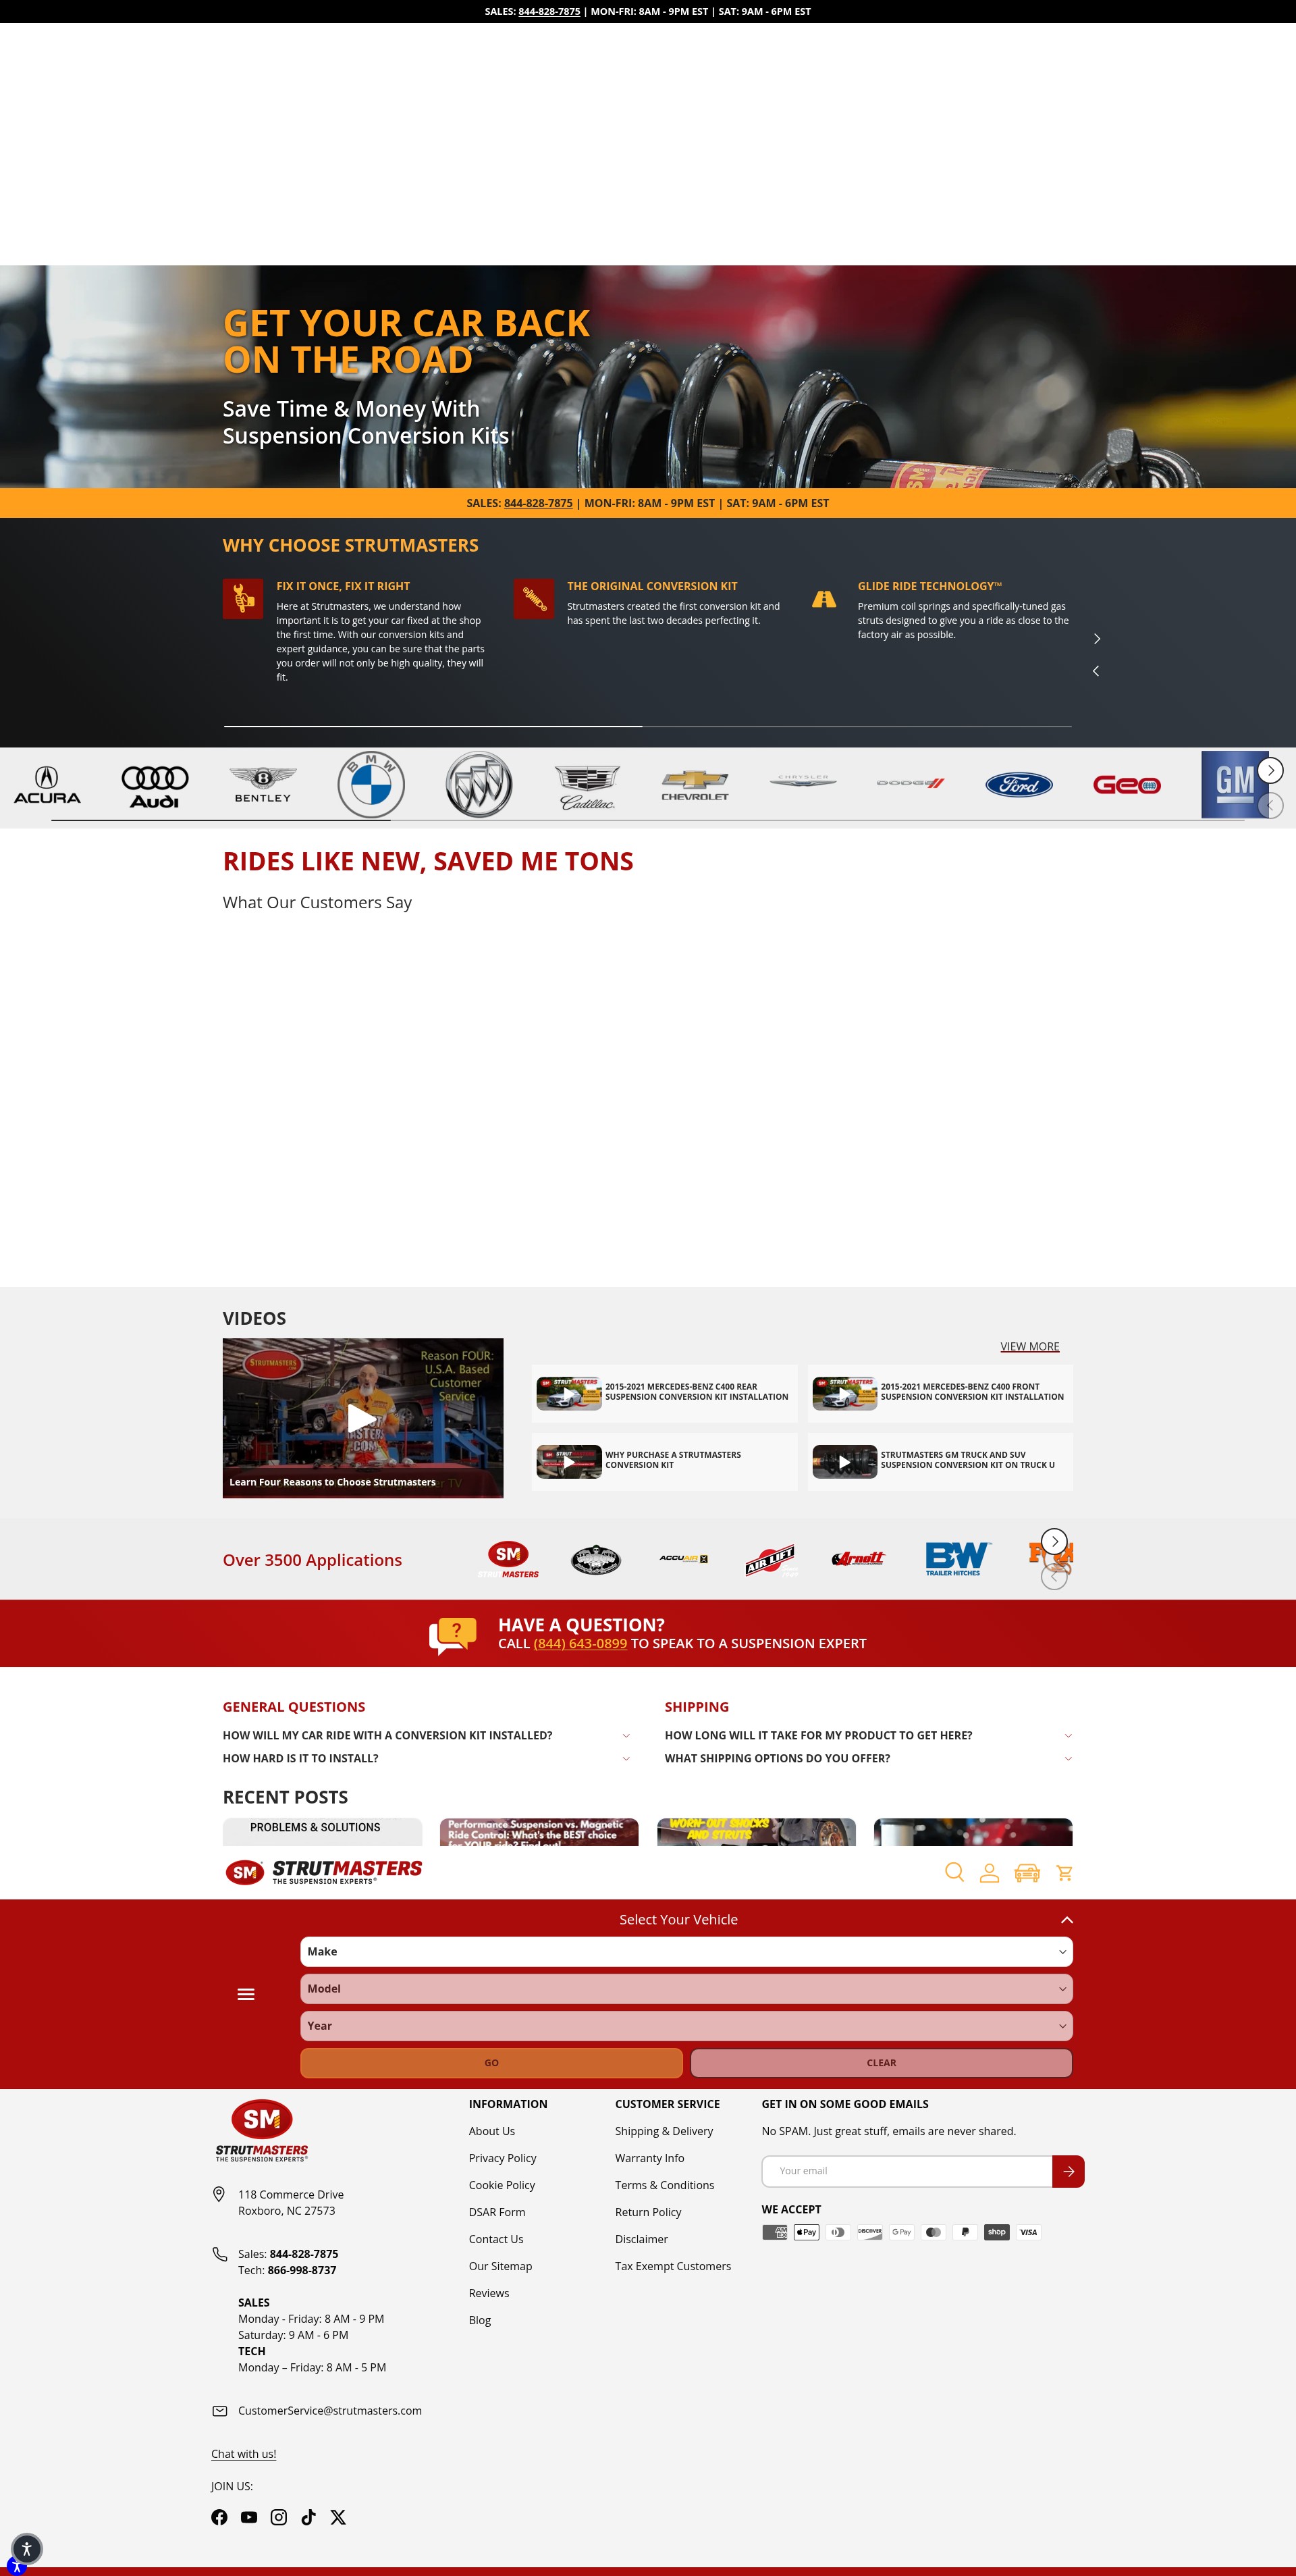Open the X (Twitter) social icon
1296x2576 pixels.
[338, 2517]
